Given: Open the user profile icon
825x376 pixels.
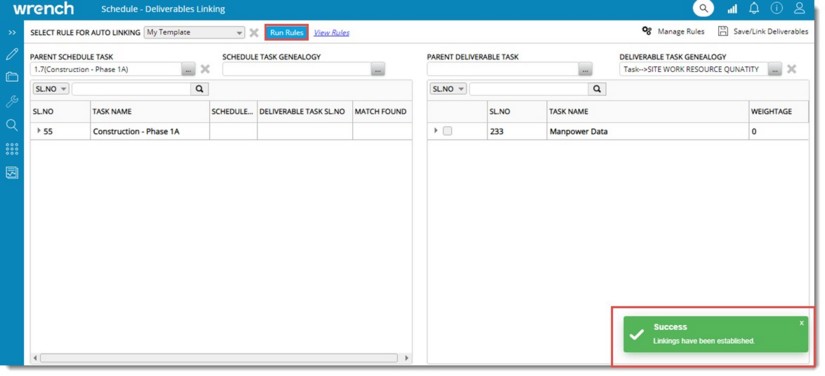Looking at the screenshot, I should 799,8.
